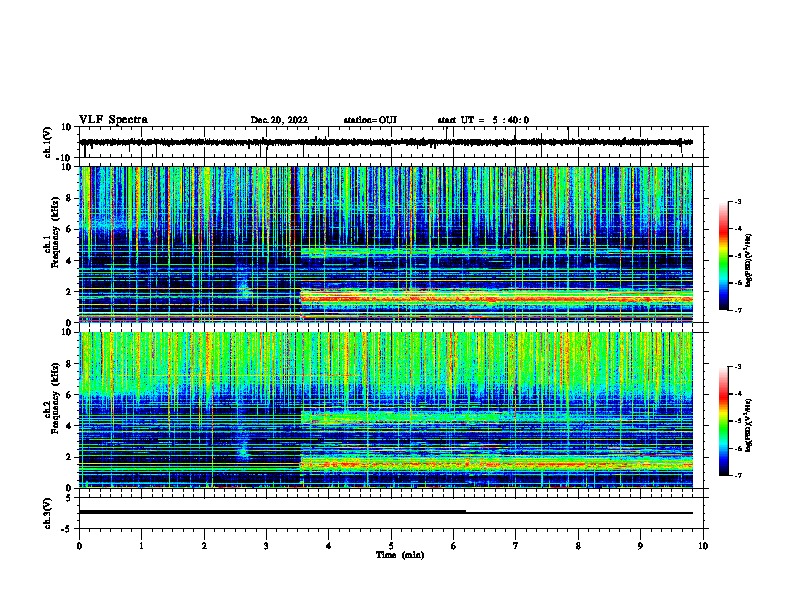Click the ch.1 spectrogram color scale bar
Image resolution: width=792 pixels, height=612 pixels.
pos(724,256)
